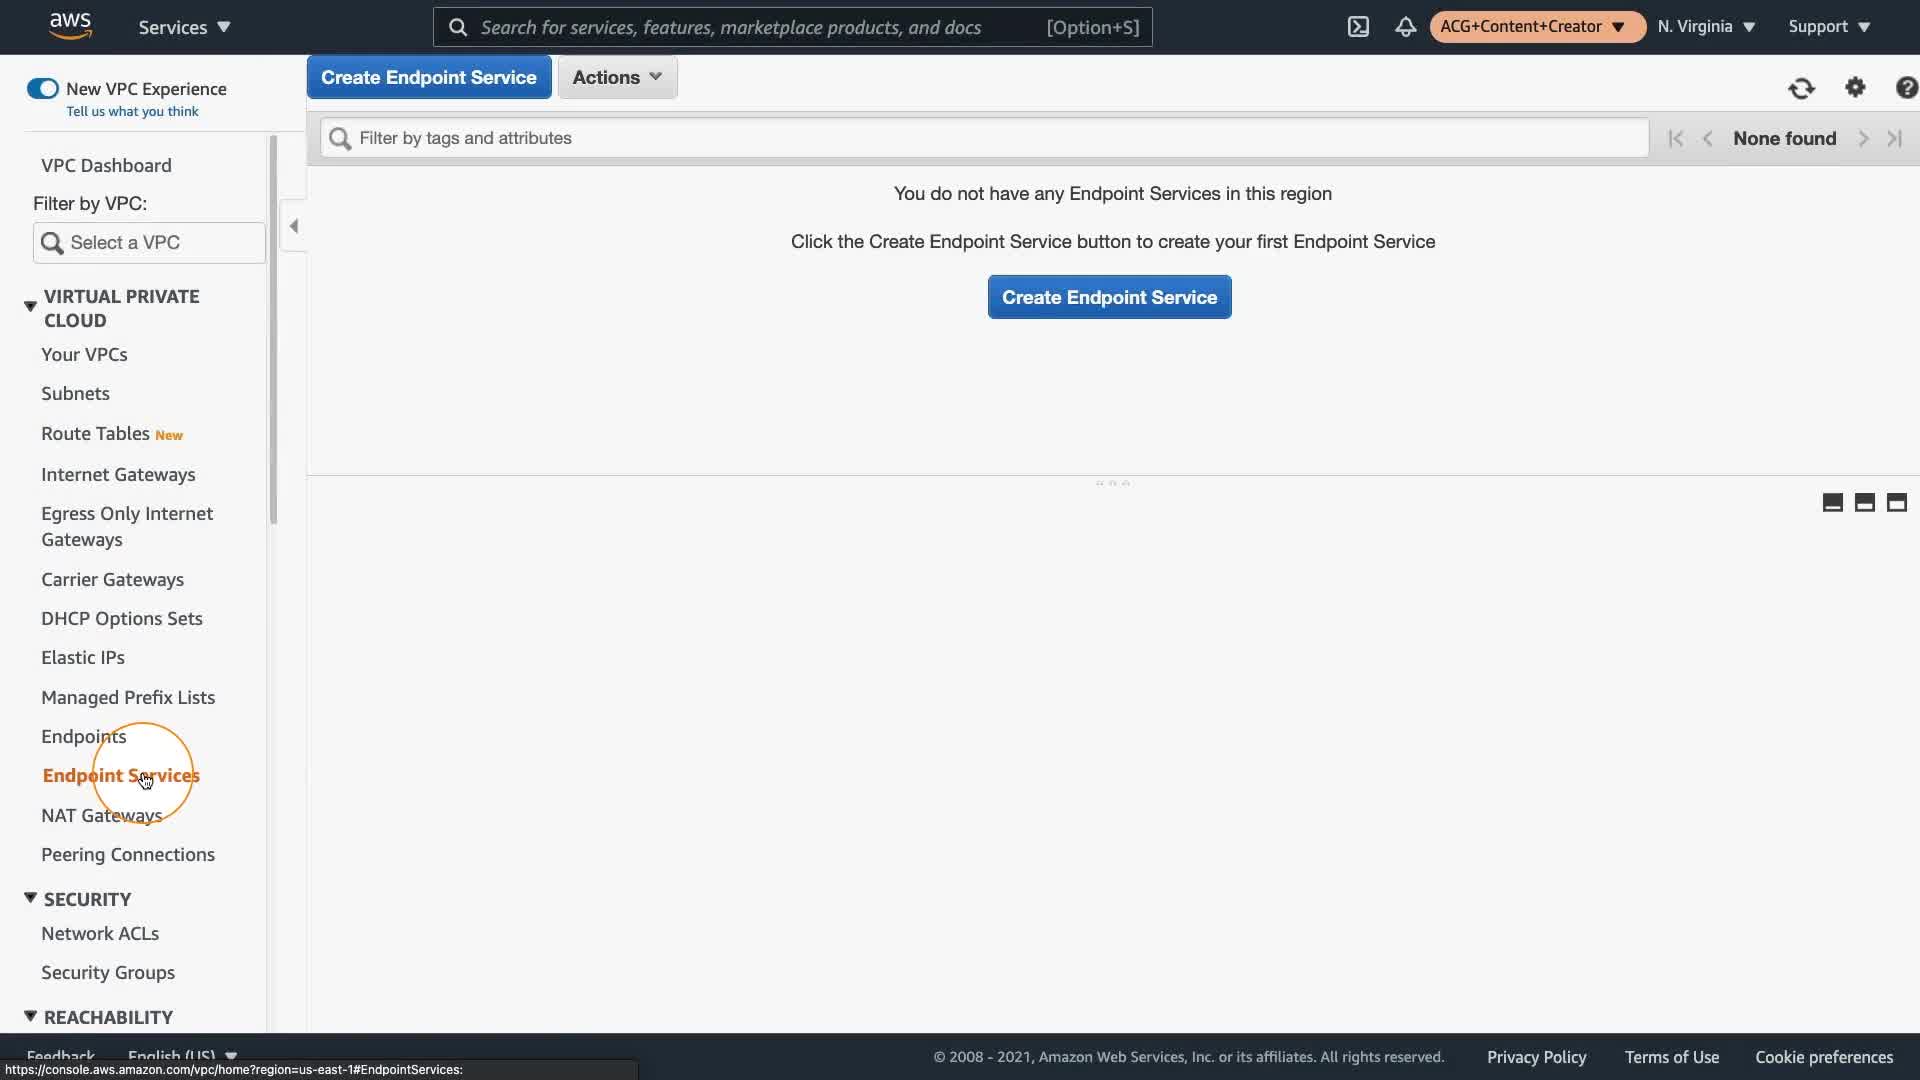Set details pane to minimized layout

[1832, 503]
